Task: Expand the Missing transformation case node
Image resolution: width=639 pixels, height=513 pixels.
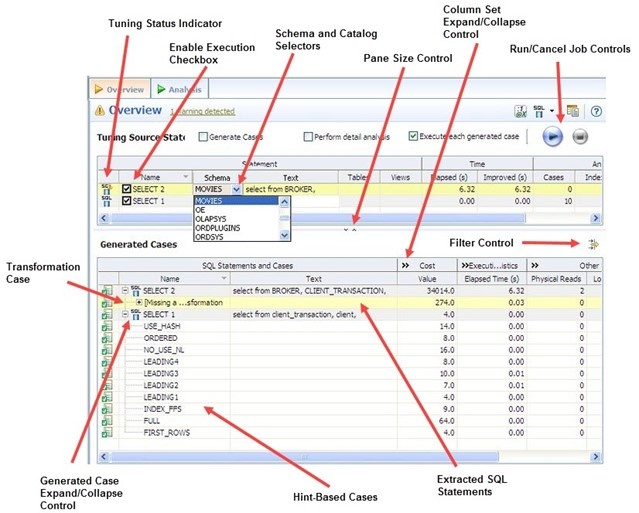Action: tap(139, 302)
